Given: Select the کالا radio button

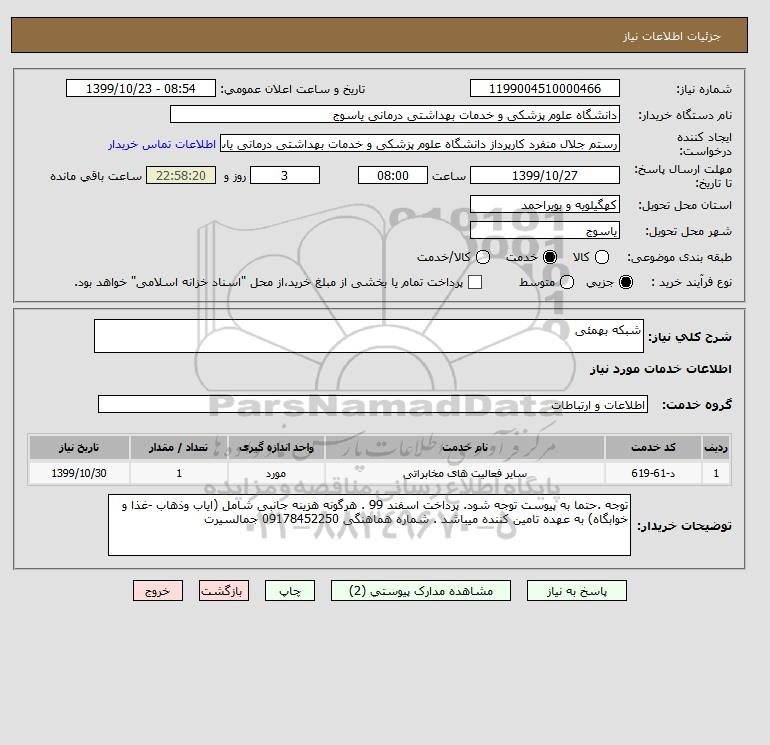Looking at the screenshot, I should (x=602, y=257).
